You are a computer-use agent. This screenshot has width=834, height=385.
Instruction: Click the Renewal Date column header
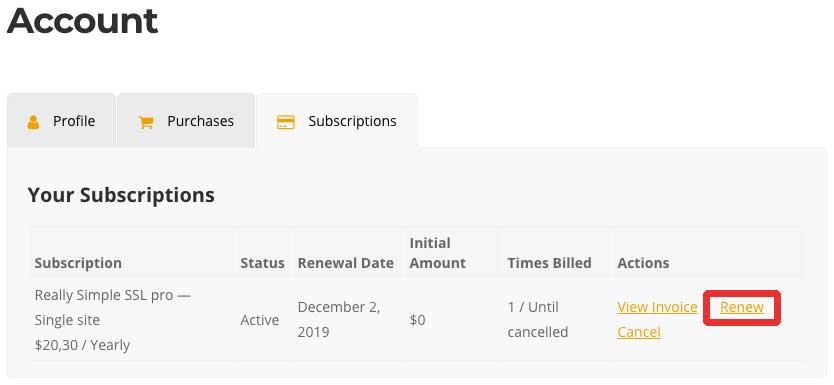346,263
